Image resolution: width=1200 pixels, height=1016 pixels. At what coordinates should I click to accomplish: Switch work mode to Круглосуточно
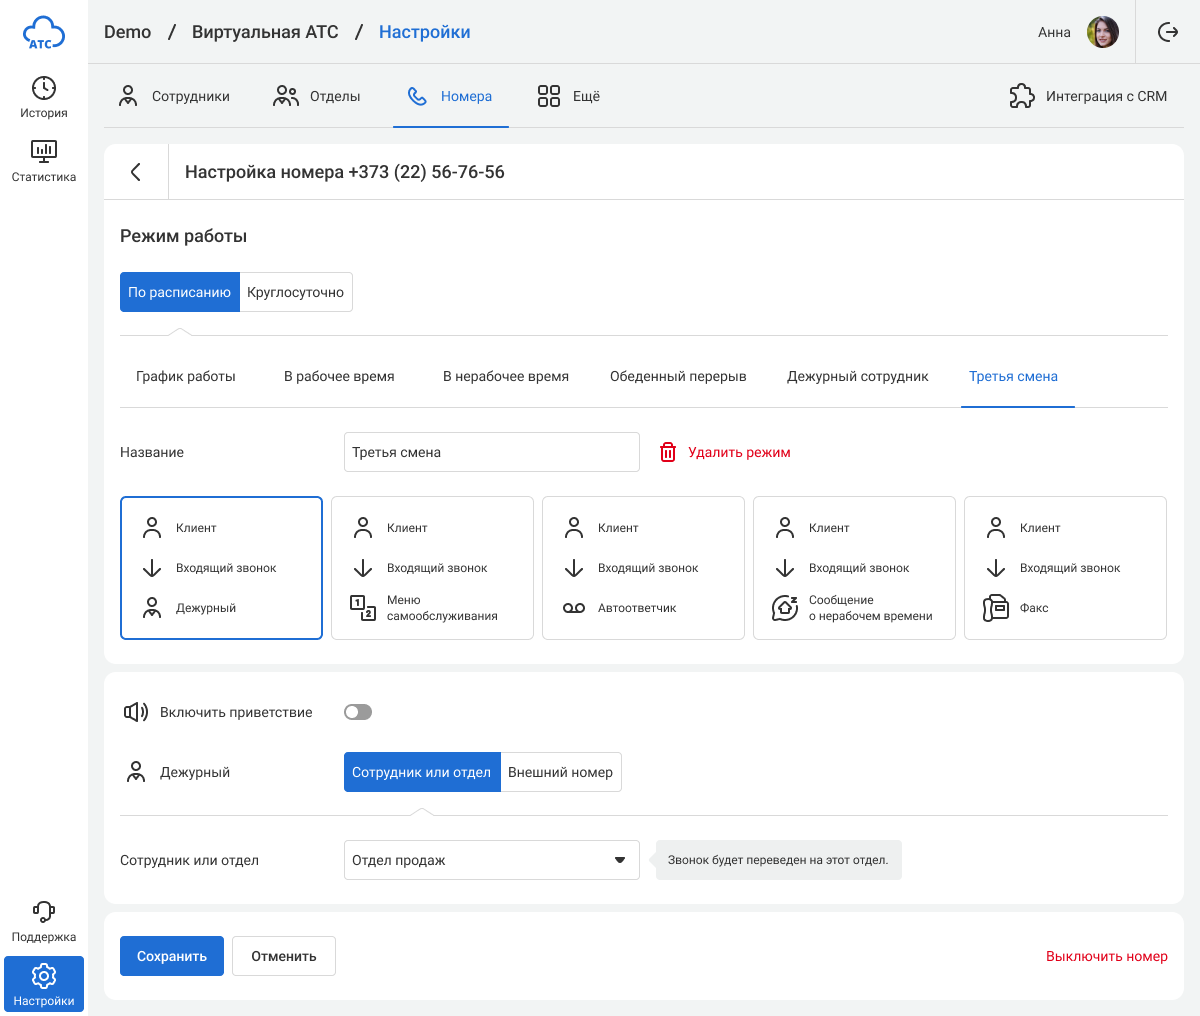click(295, 292)
